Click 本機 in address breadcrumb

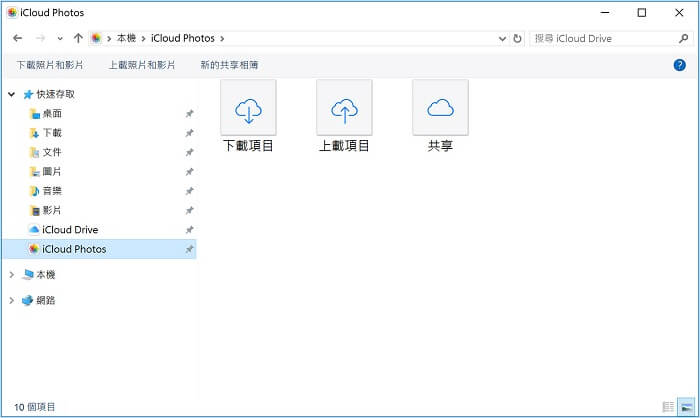click(126, 38)
